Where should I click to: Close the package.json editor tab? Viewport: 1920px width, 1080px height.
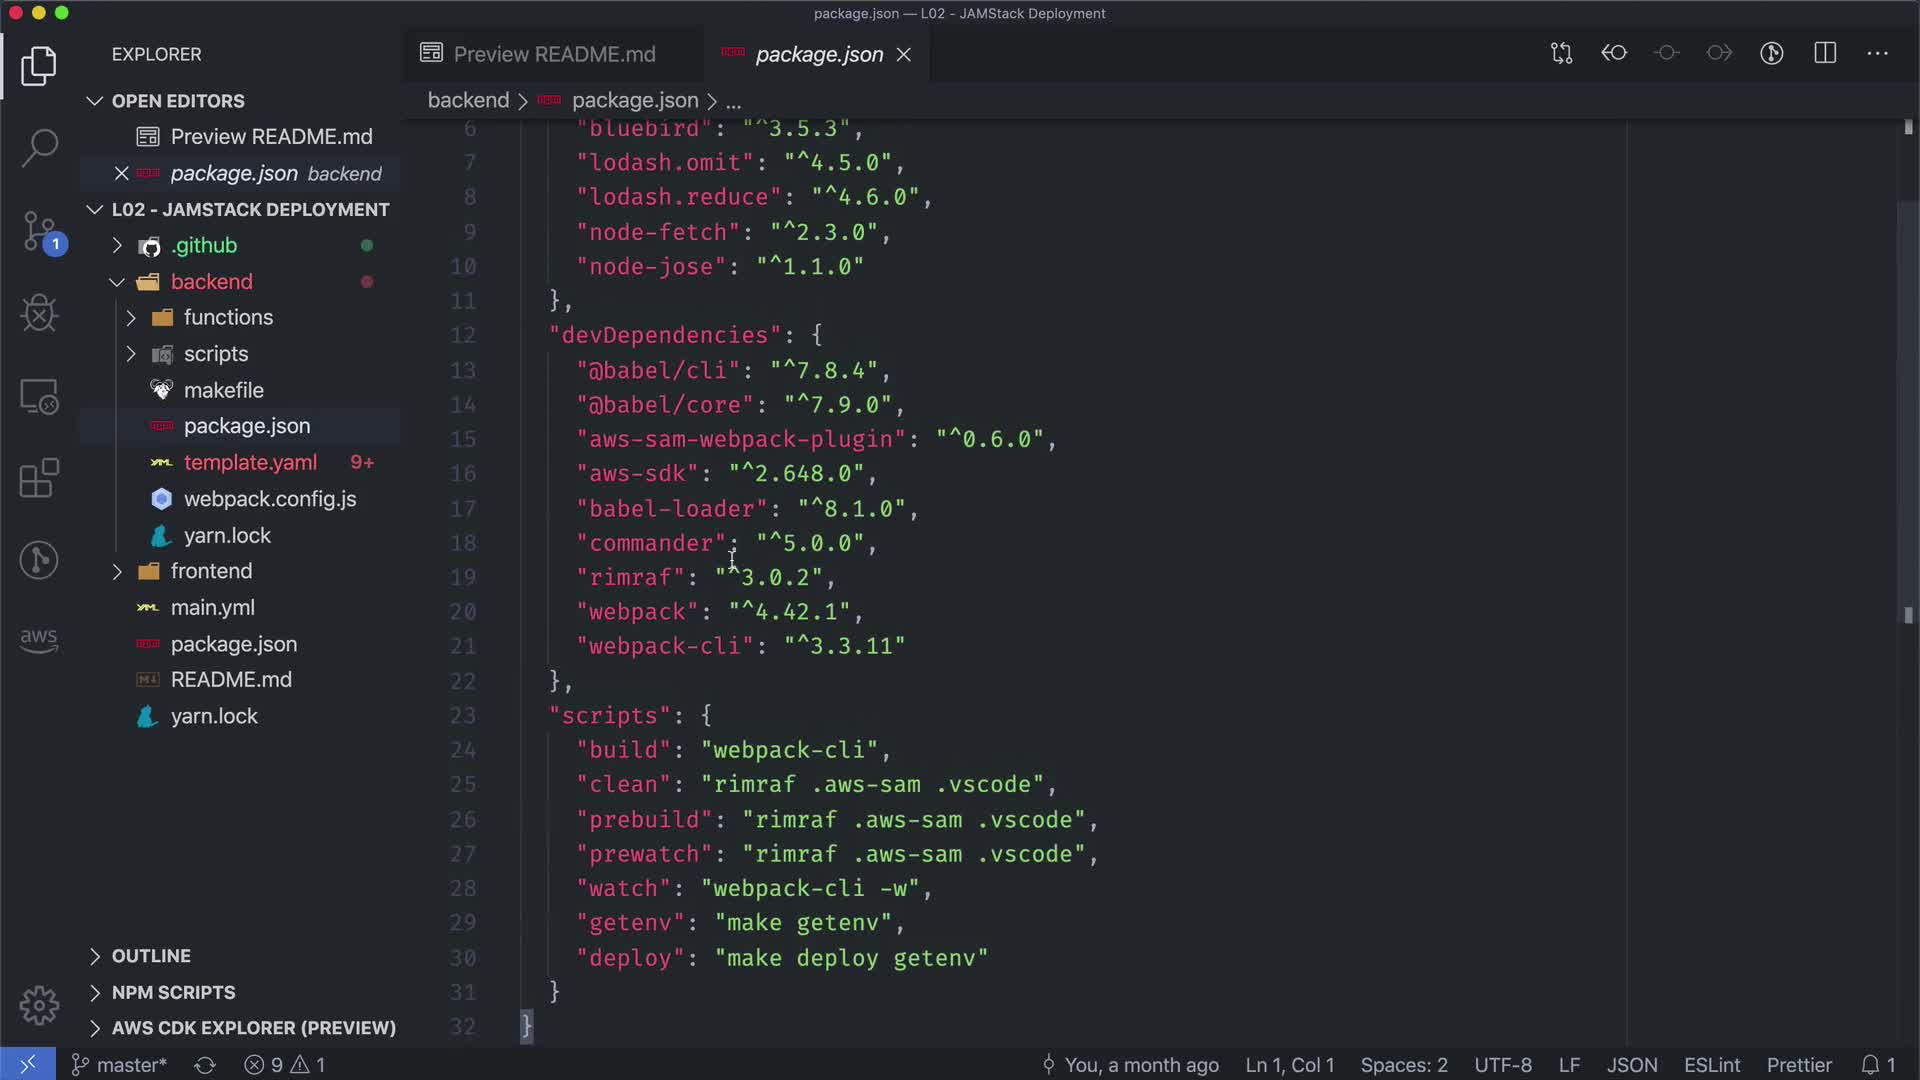tap(904, 55)
